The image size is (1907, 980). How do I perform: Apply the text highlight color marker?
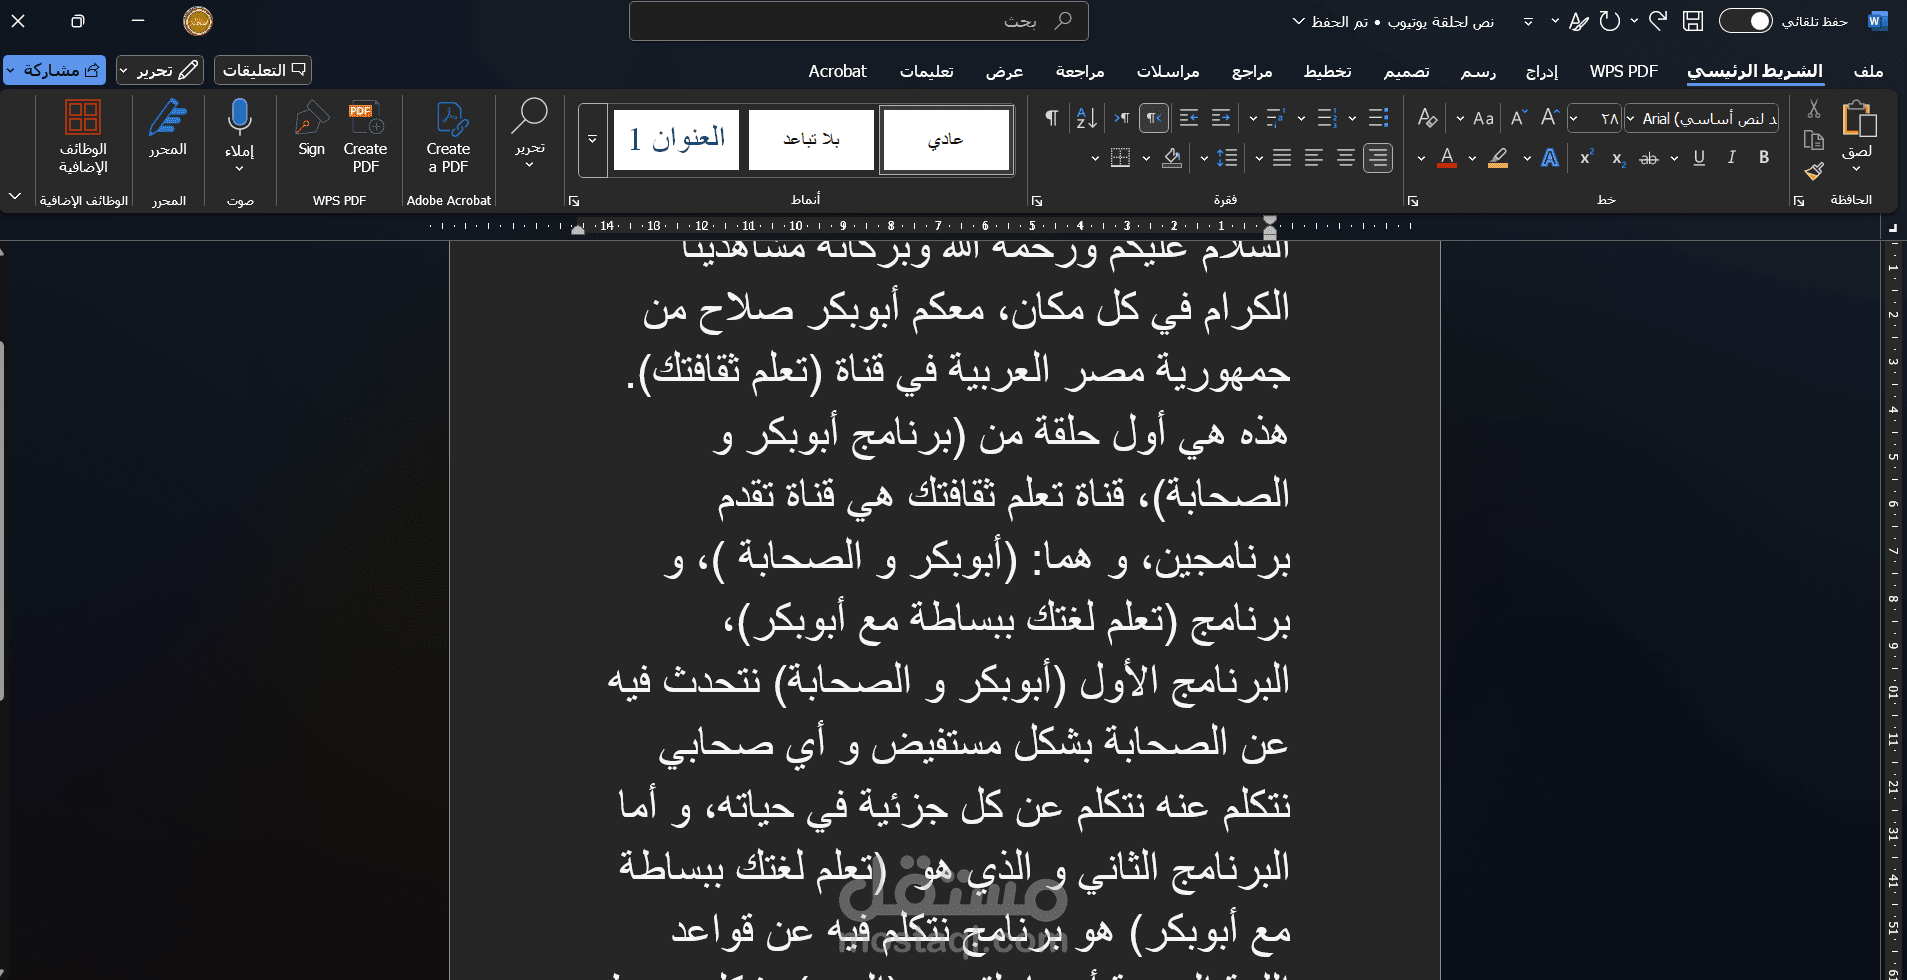click(x=1498, y=158)
